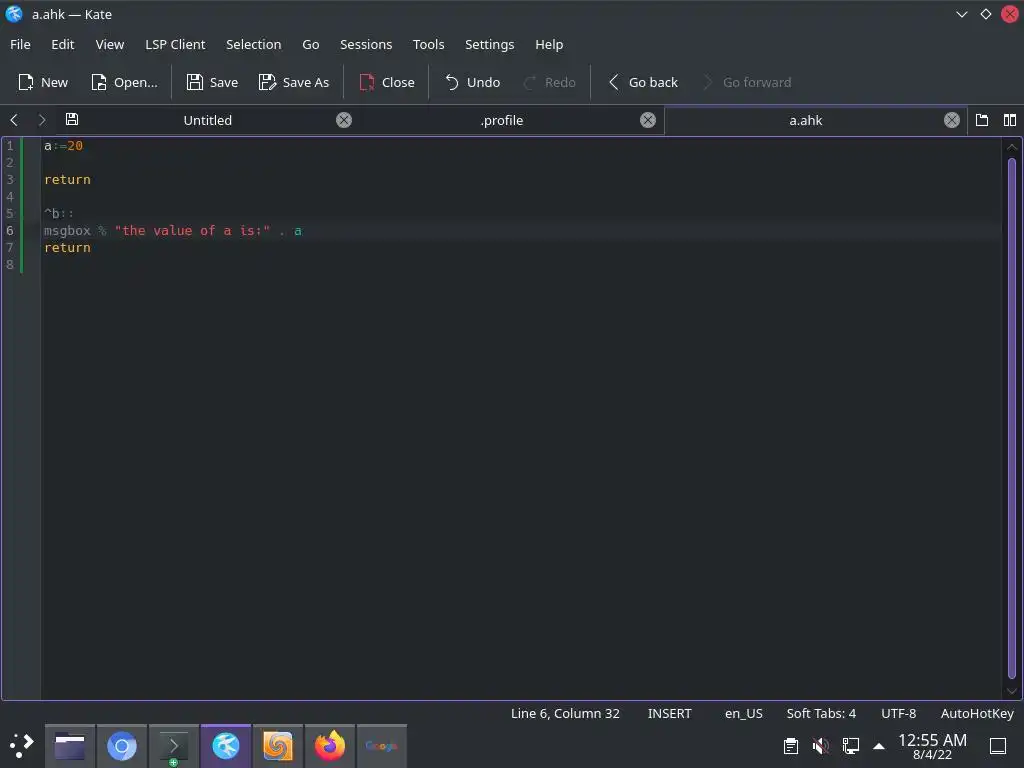Viewport: 1024px width, 768px height.
Task: Undo the last edit
Action: pos(472,82)
